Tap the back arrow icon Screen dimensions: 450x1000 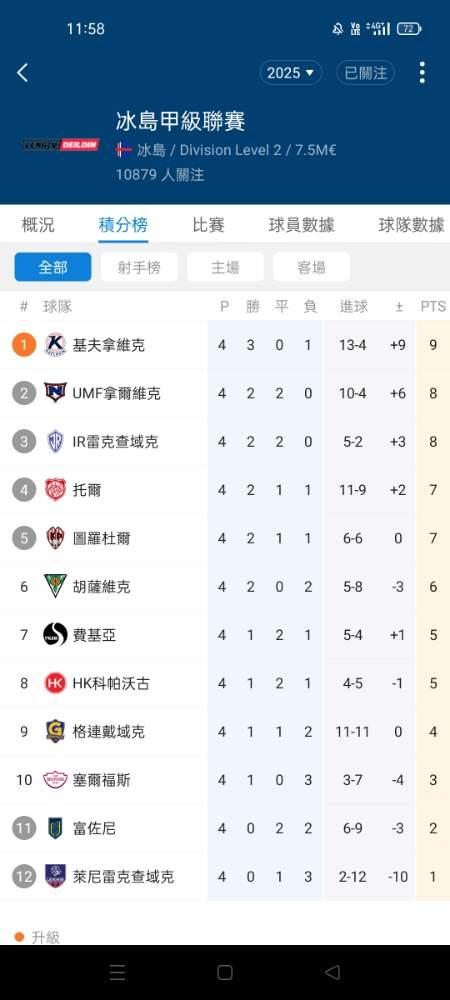click(x=22, y=73)
